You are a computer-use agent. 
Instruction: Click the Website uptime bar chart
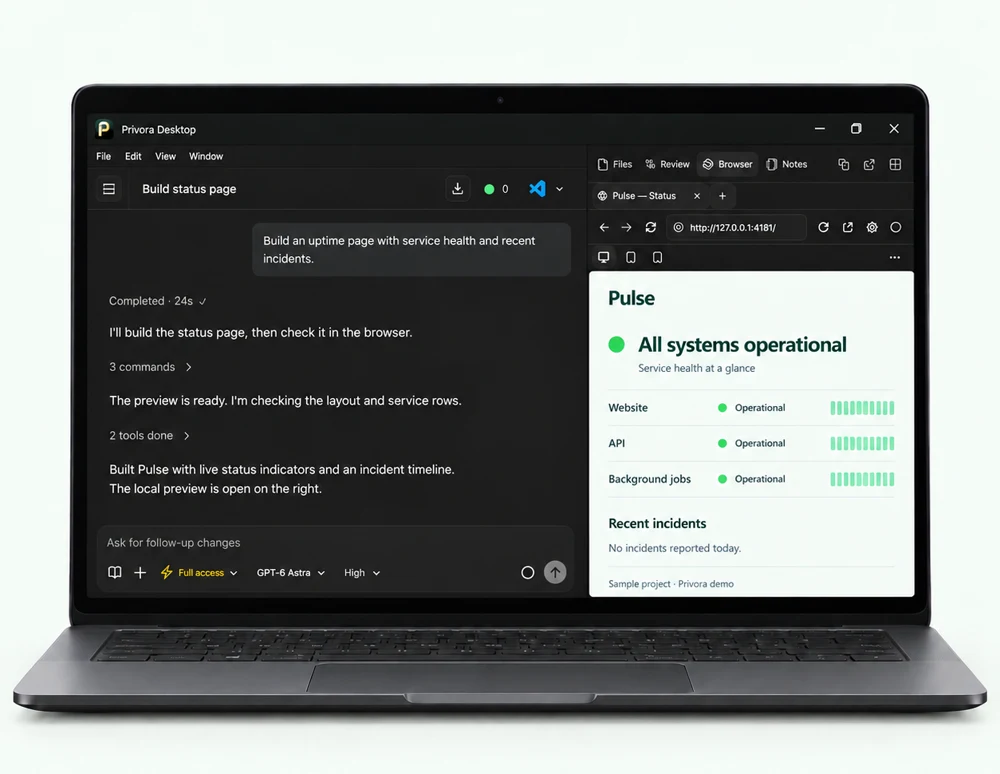[862, 408]
